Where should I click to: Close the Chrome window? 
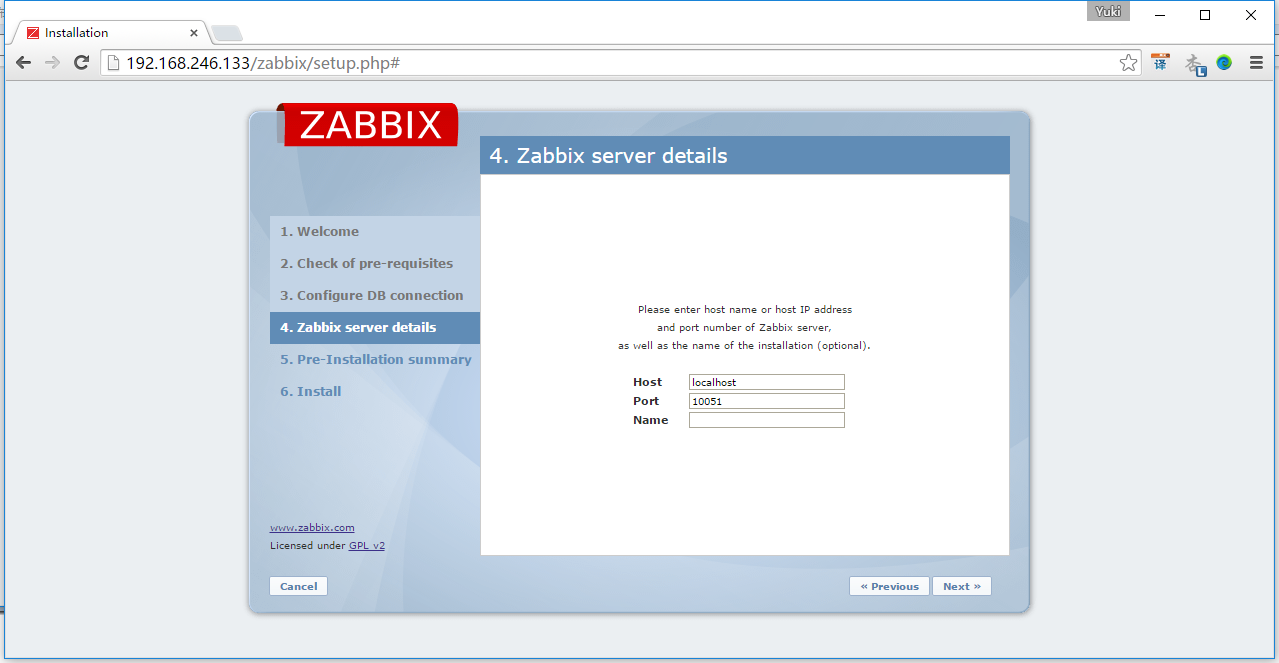pyautogui.click(x=1251, y=15)
